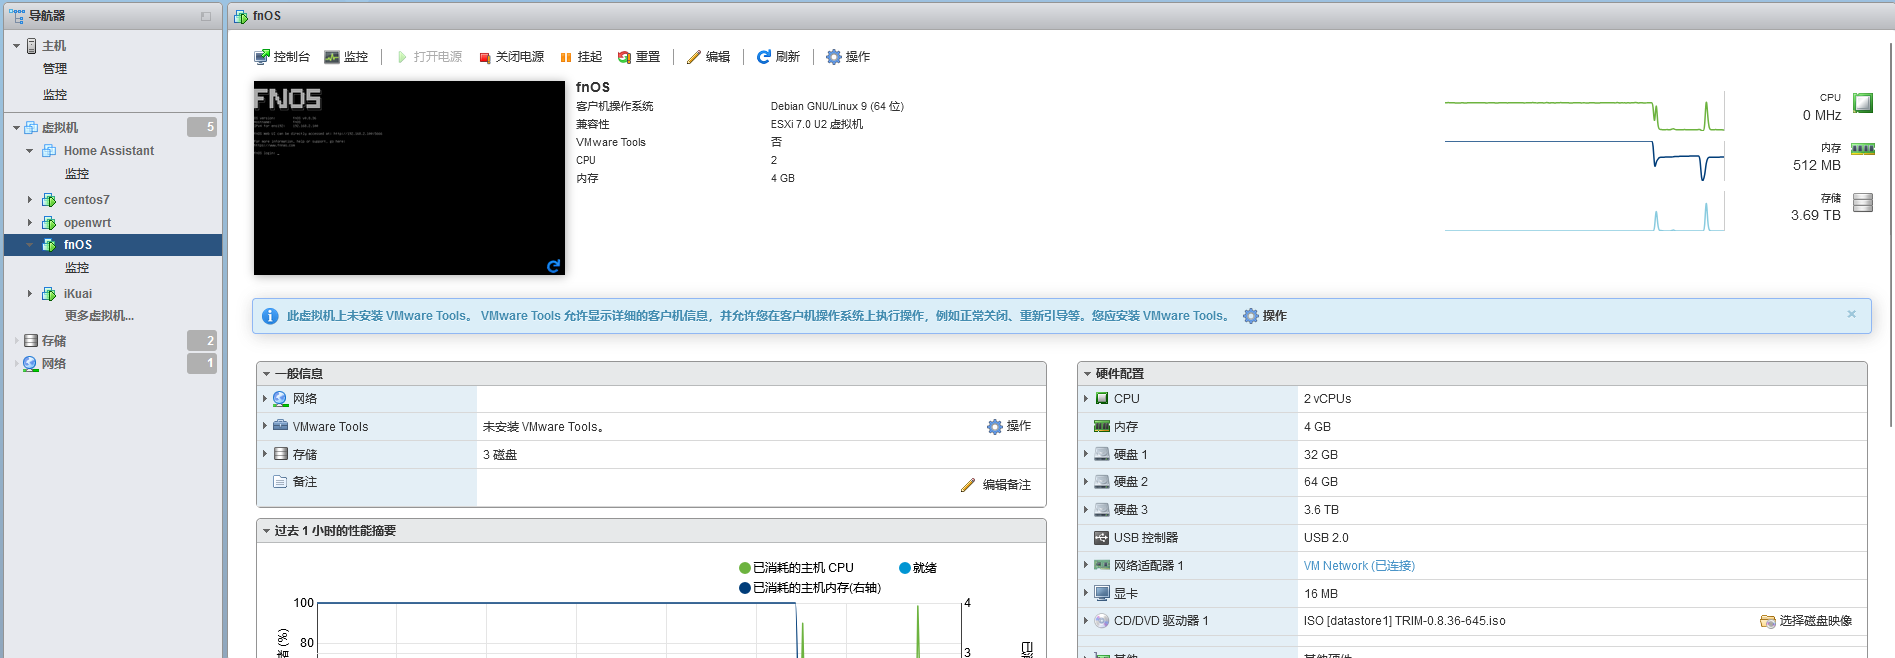Expand the 网络 row in general info
This screenshot has width=1895, height=658.
tap(265, 399)
